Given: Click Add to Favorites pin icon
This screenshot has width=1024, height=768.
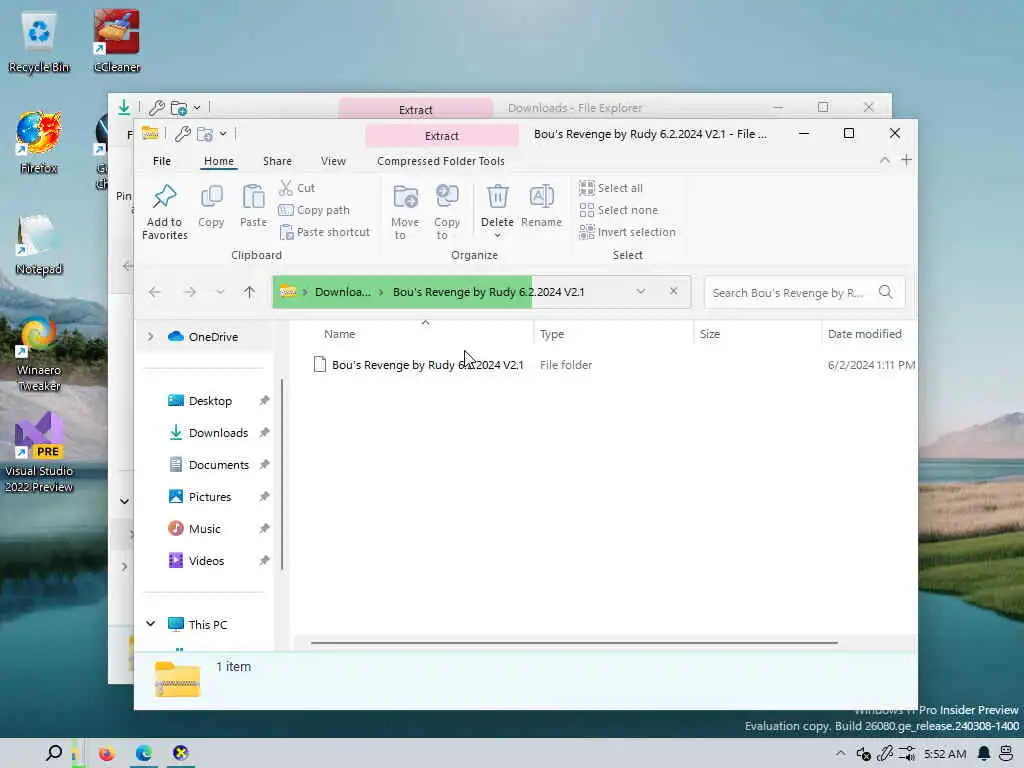Looking at the screenshot, I should (x=165, y=197).
